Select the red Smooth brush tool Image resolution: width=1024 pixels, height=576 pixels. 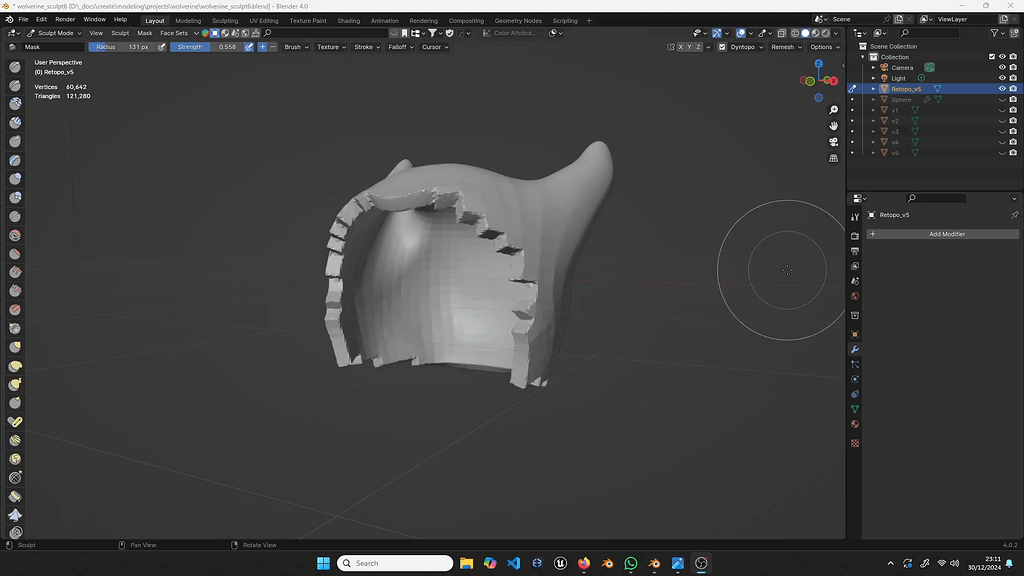(15, 235)
